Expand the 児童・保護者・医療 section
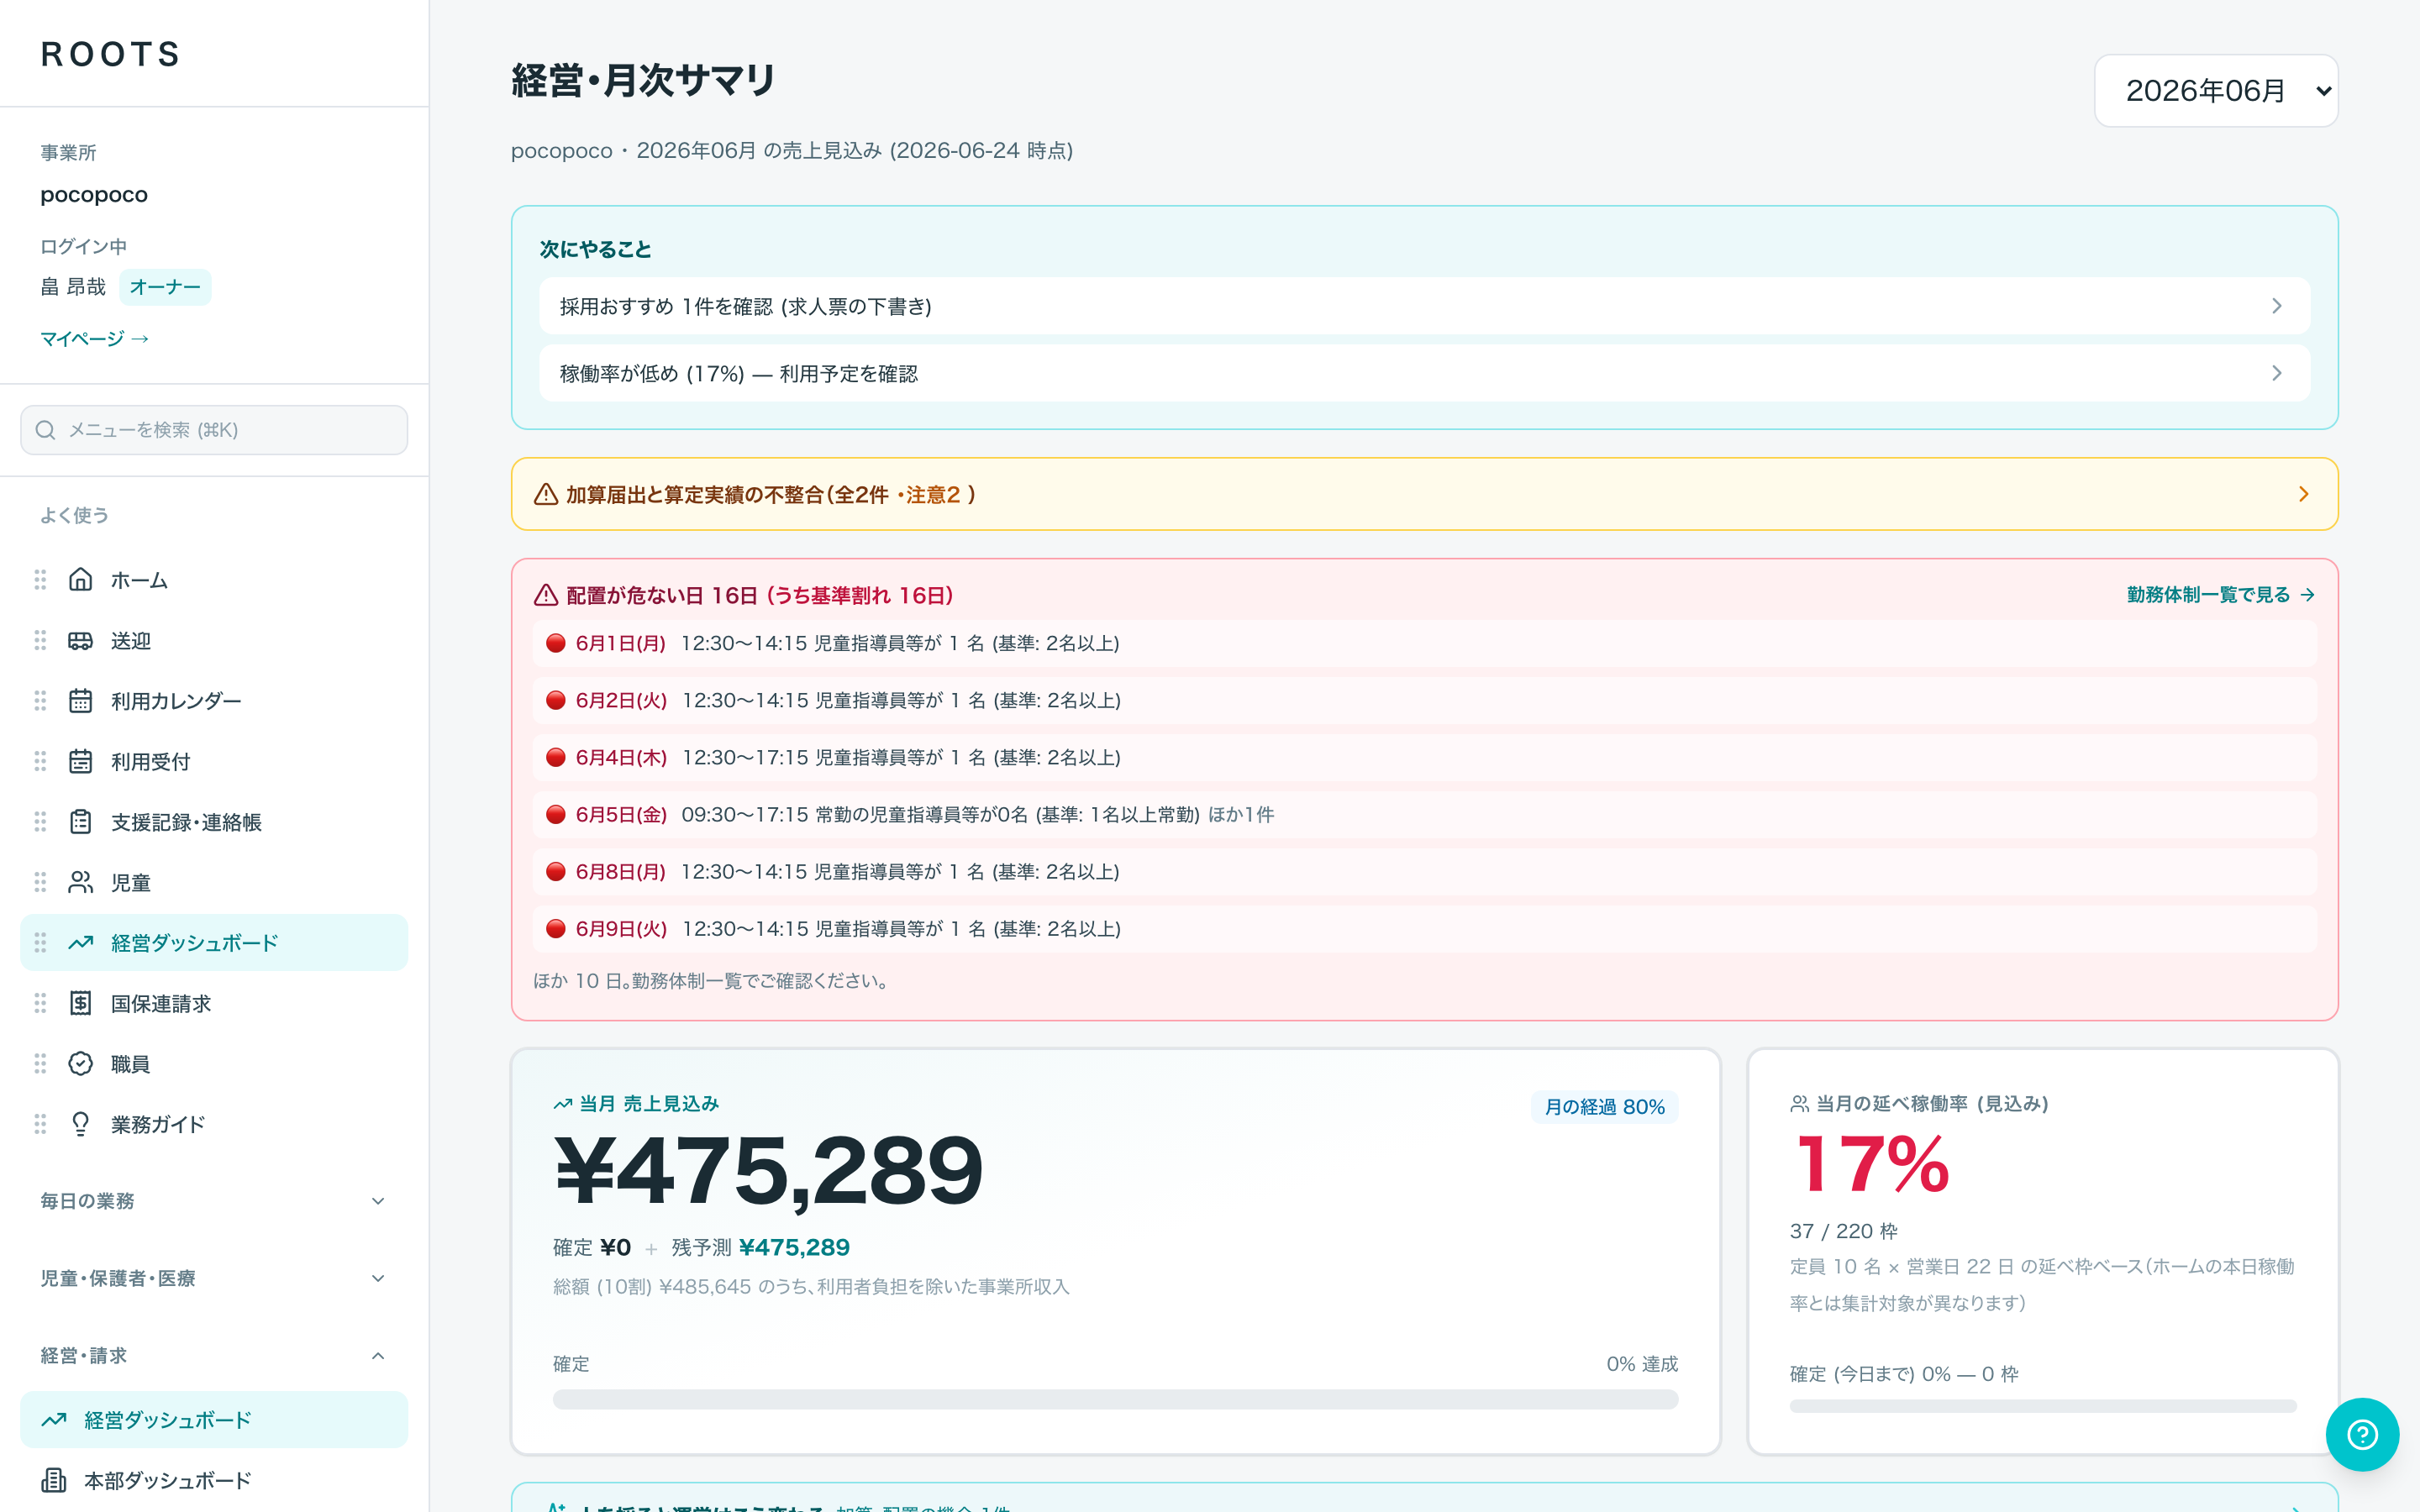 pyautogui.click(x=213, y=1278)
